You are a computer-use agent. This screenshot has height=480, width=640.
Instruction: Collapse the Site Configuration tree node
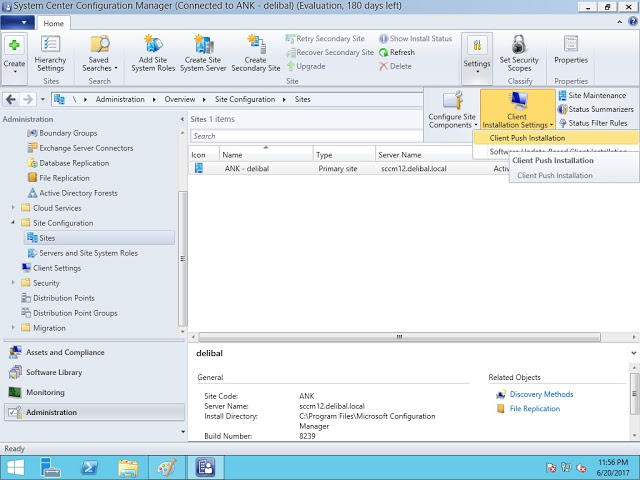13,223
